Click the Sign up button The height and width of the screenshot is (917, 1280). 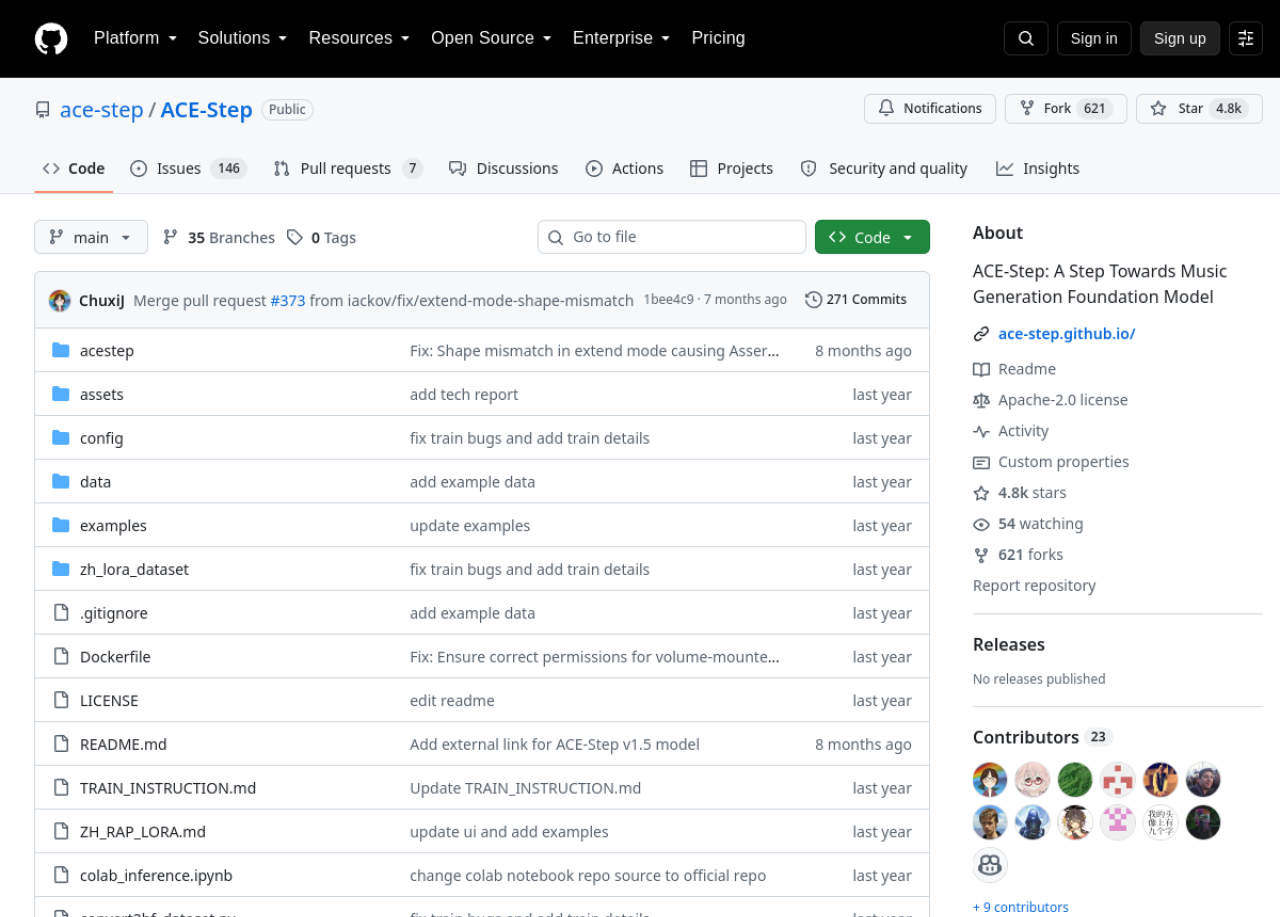[1180, 38]
